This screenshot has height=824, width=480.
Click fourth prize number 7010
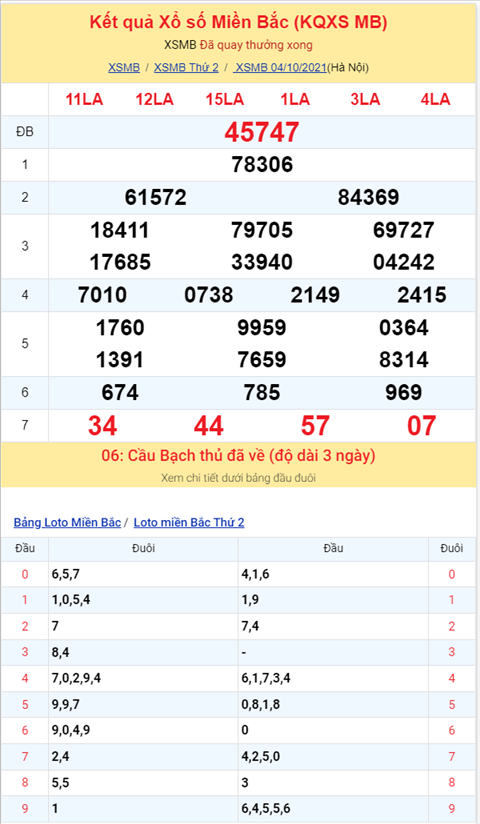[102, 295]
